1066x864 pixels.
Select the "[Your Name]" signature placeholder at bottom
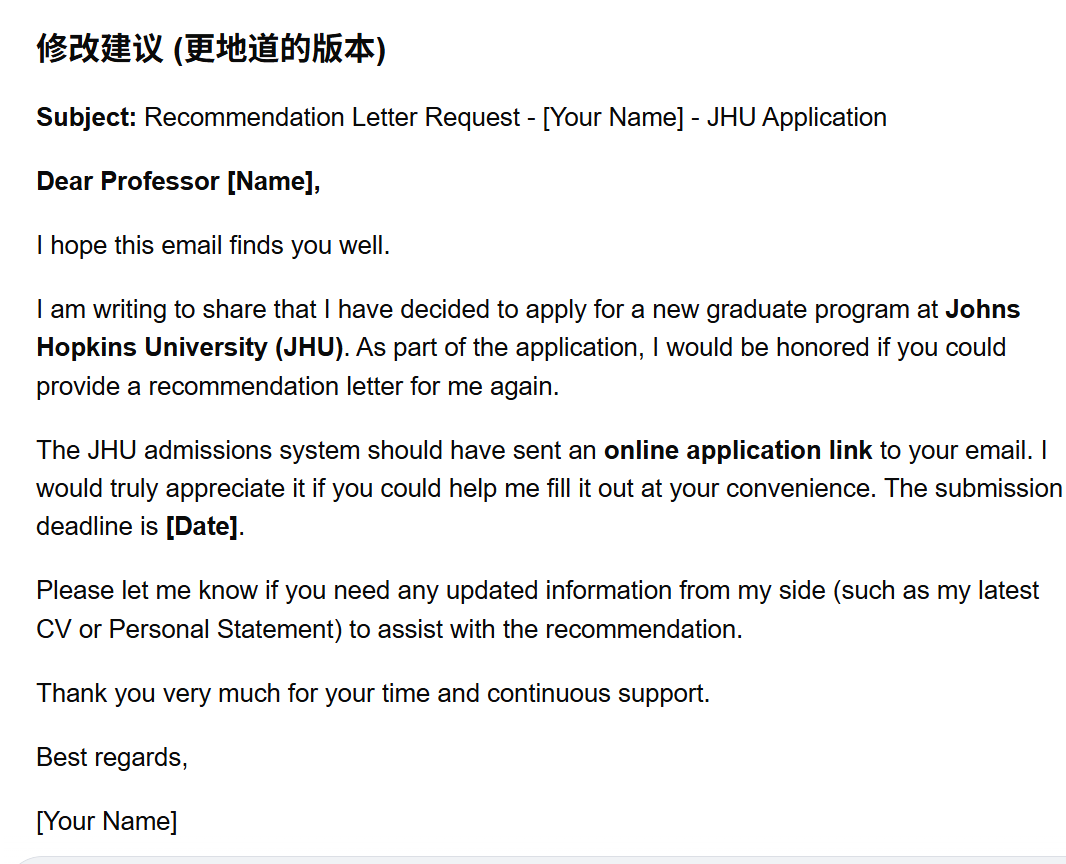(x=107, y=821)
